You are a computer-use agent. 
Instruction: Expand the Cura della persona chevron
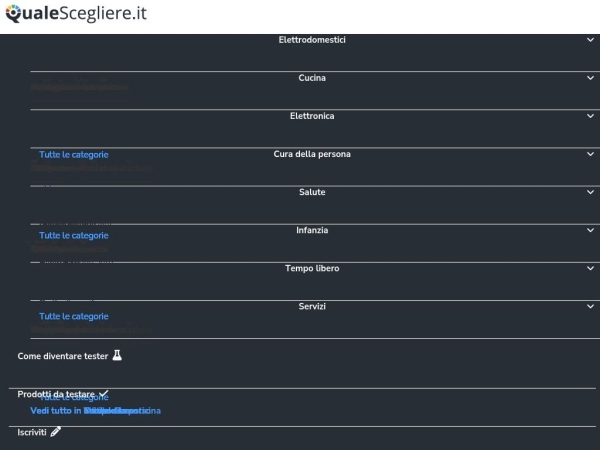[590, 154]
